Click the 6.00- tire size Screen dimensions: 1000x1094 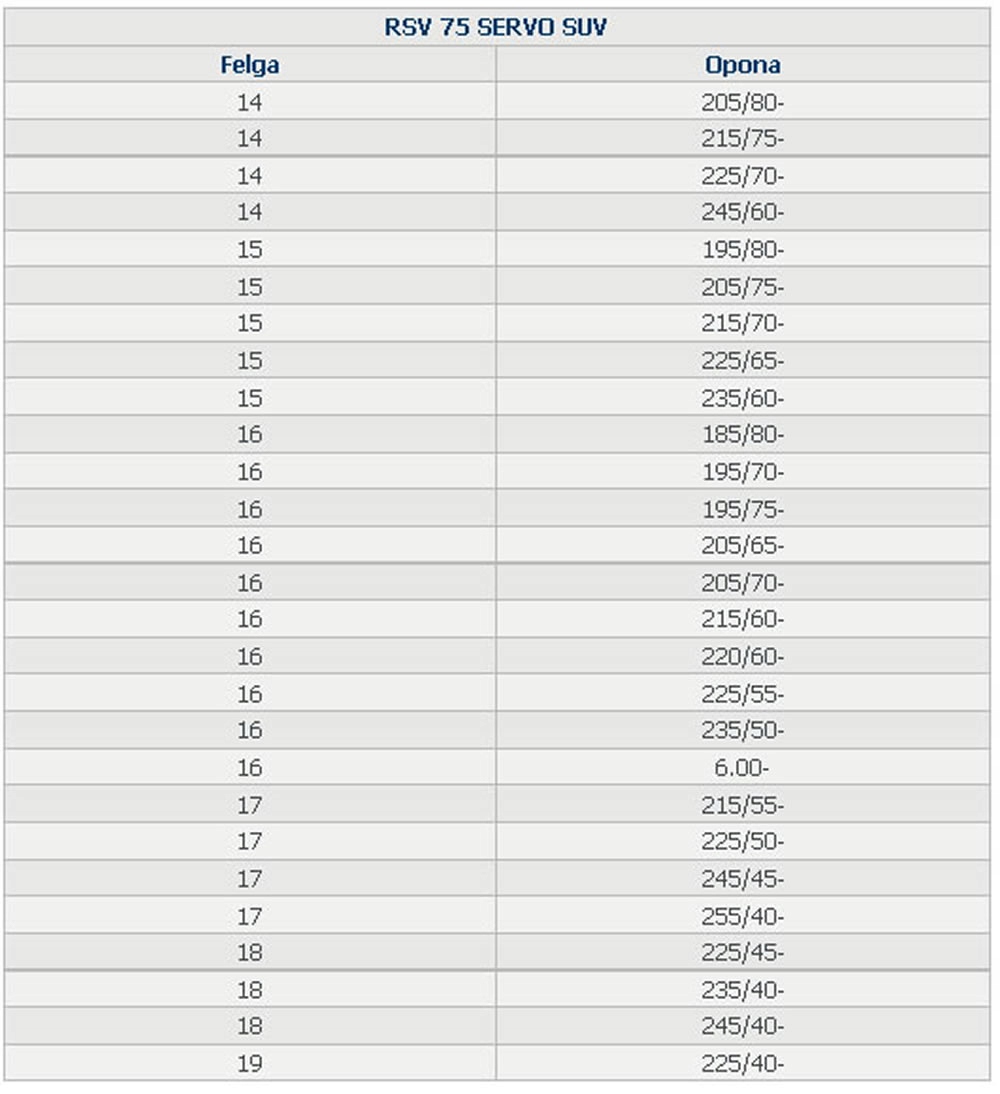click(x=742, y=768)
